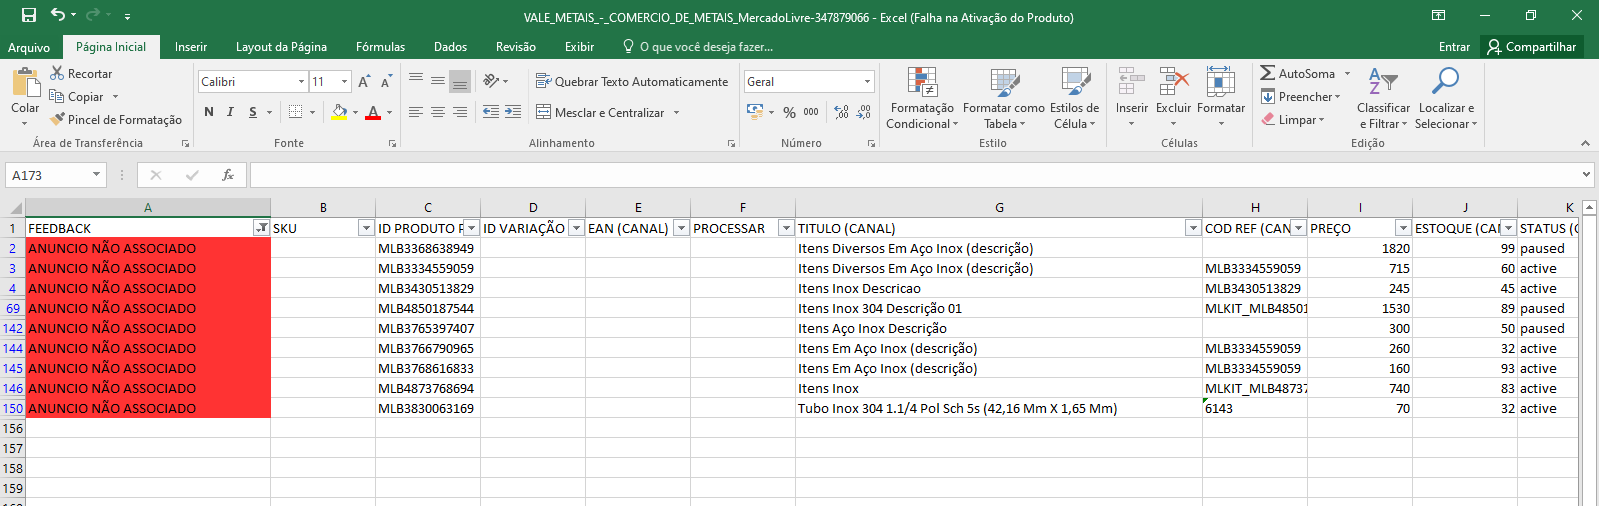Click the Format Painter brush icon
The width and height of the screenshot is (1599, 506).
tap(58, 119)
